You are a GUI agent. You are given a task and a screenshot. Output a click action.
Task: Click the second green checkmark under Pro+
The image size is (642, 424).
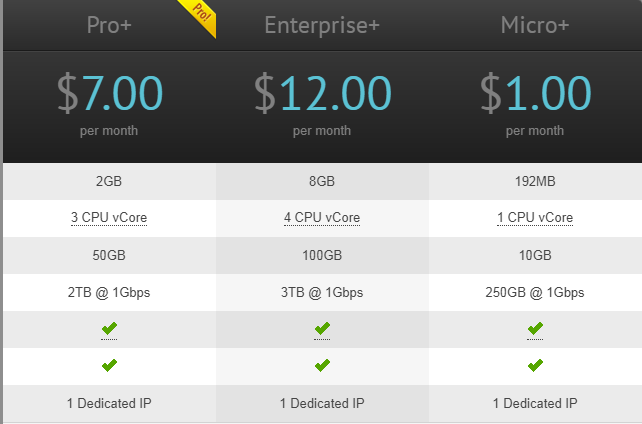(109, 366)
